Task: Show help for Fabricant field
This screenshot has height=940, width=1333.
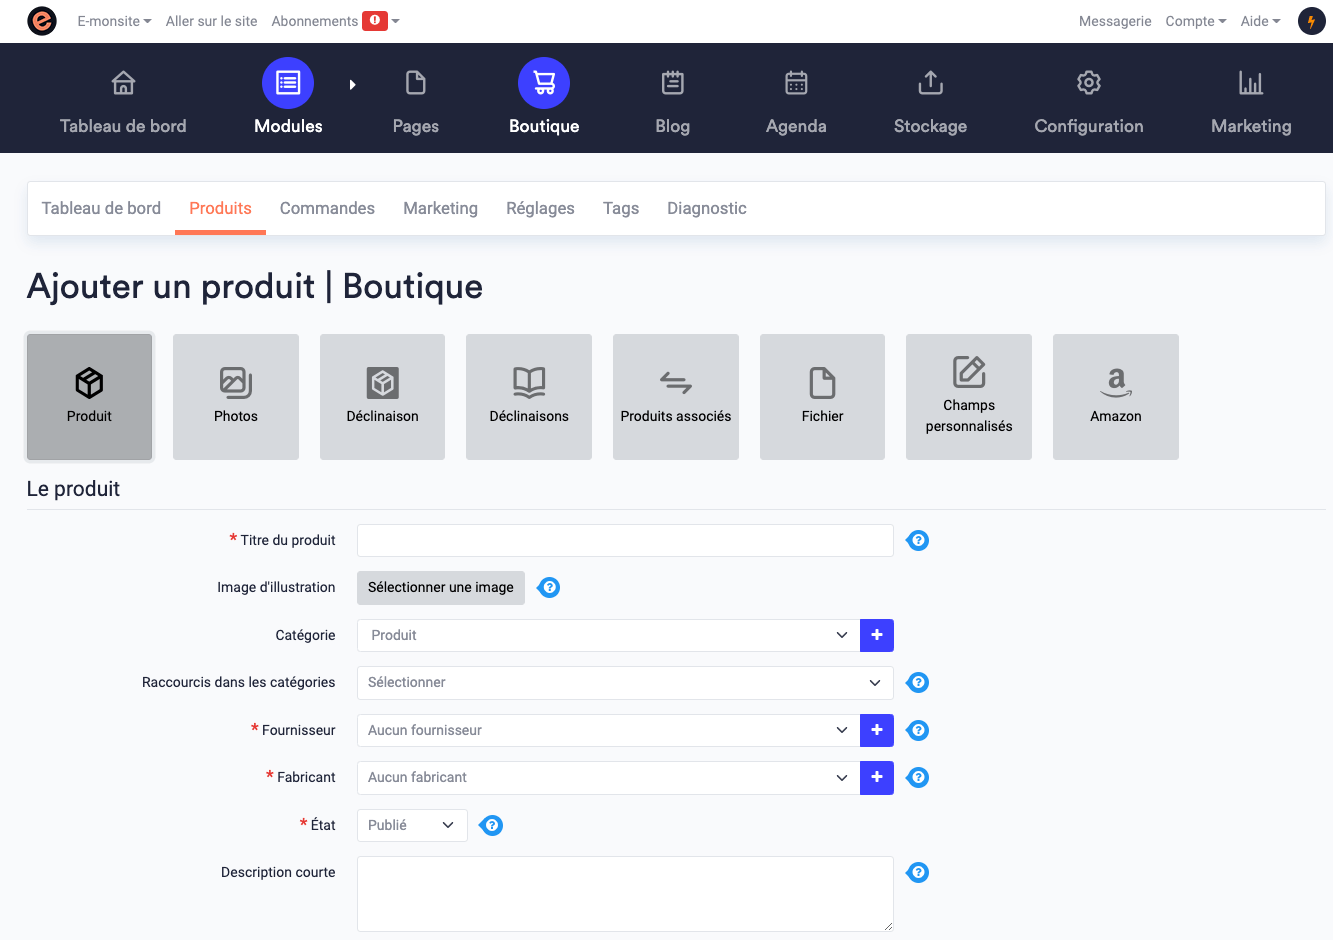Action: [918, 778]
